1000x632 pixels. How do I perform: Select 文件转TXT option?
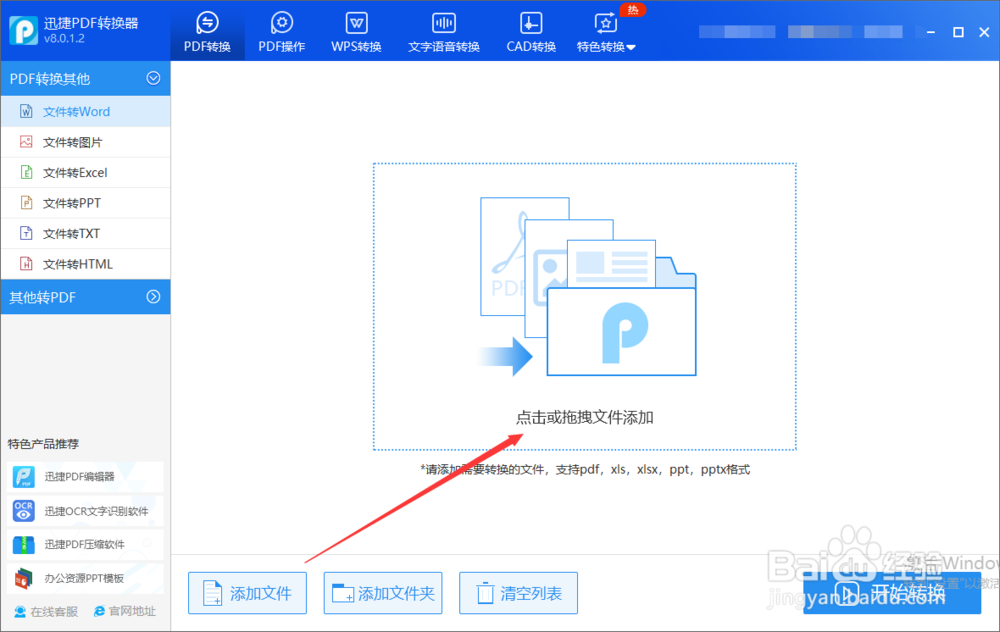(x=85, y=233)
